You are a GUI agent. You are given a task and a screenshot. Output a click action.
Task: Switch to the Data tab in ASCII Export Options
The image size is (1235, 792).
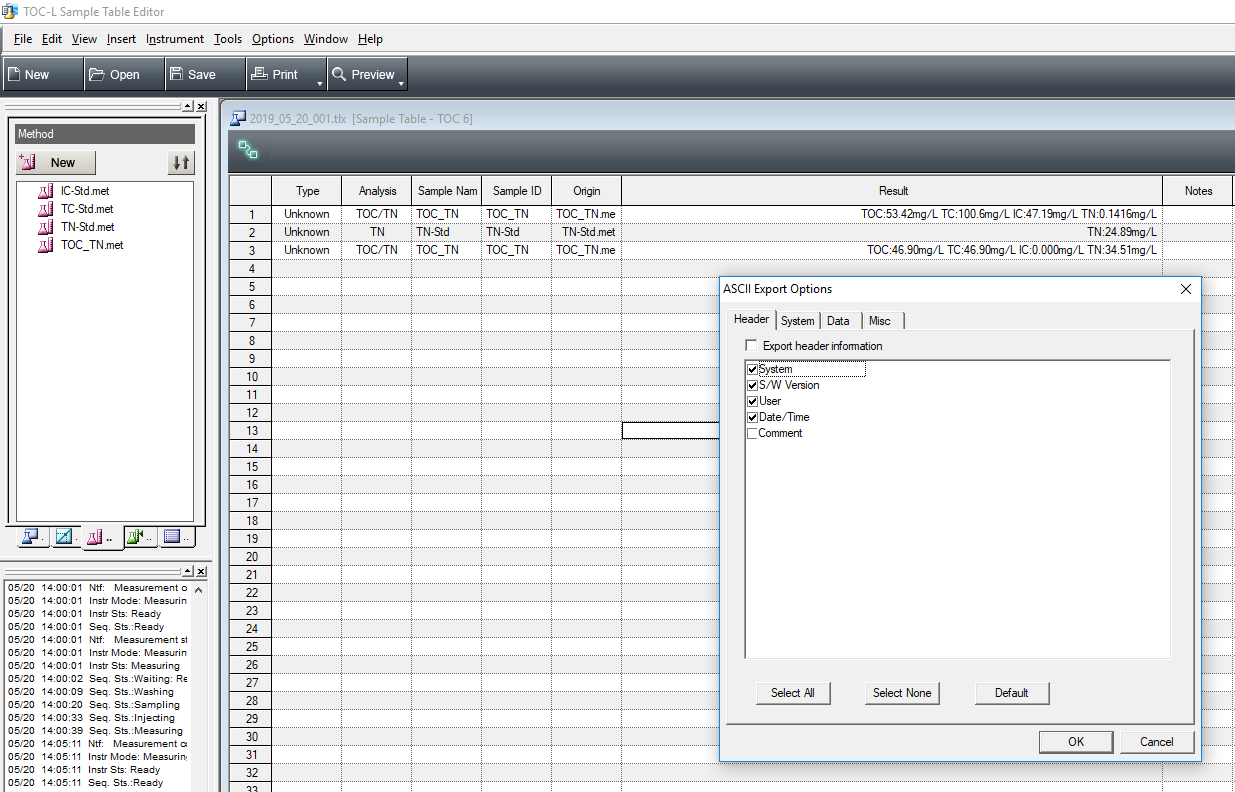pos(838,320)
